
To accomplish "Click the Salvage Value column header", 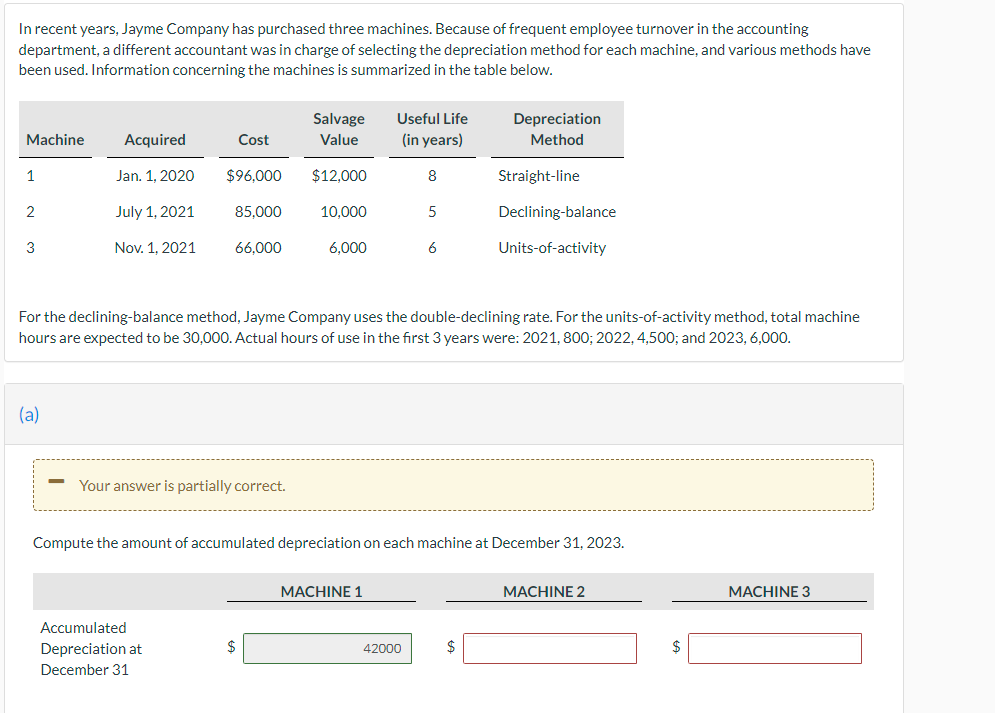I will click(x=339, y=129).
